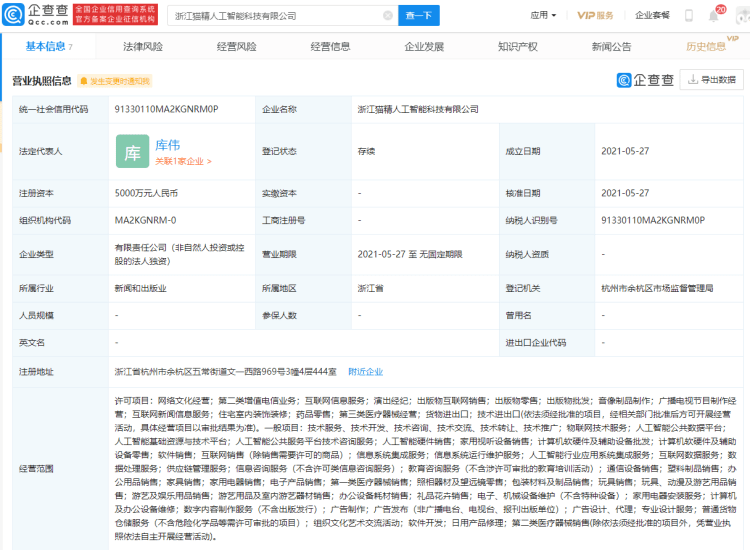
Task: Switch to the 法律风险 tab
Action: tap(142, 46)
